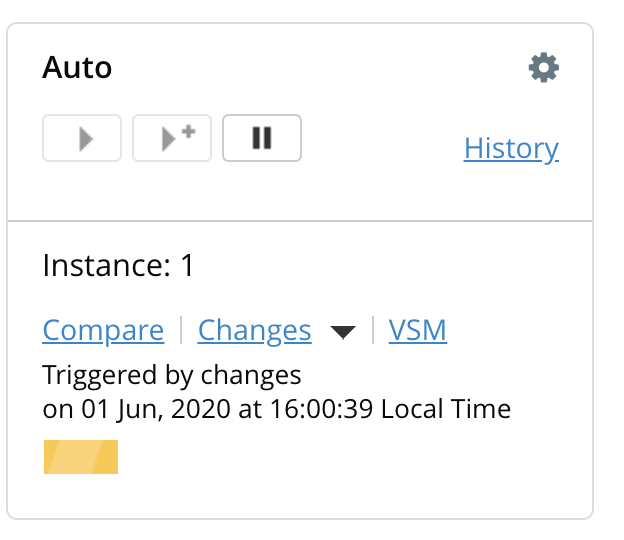
Task: Click the Auto pipeline name heading
Action: pyautogui.click(x=77, y=68)
